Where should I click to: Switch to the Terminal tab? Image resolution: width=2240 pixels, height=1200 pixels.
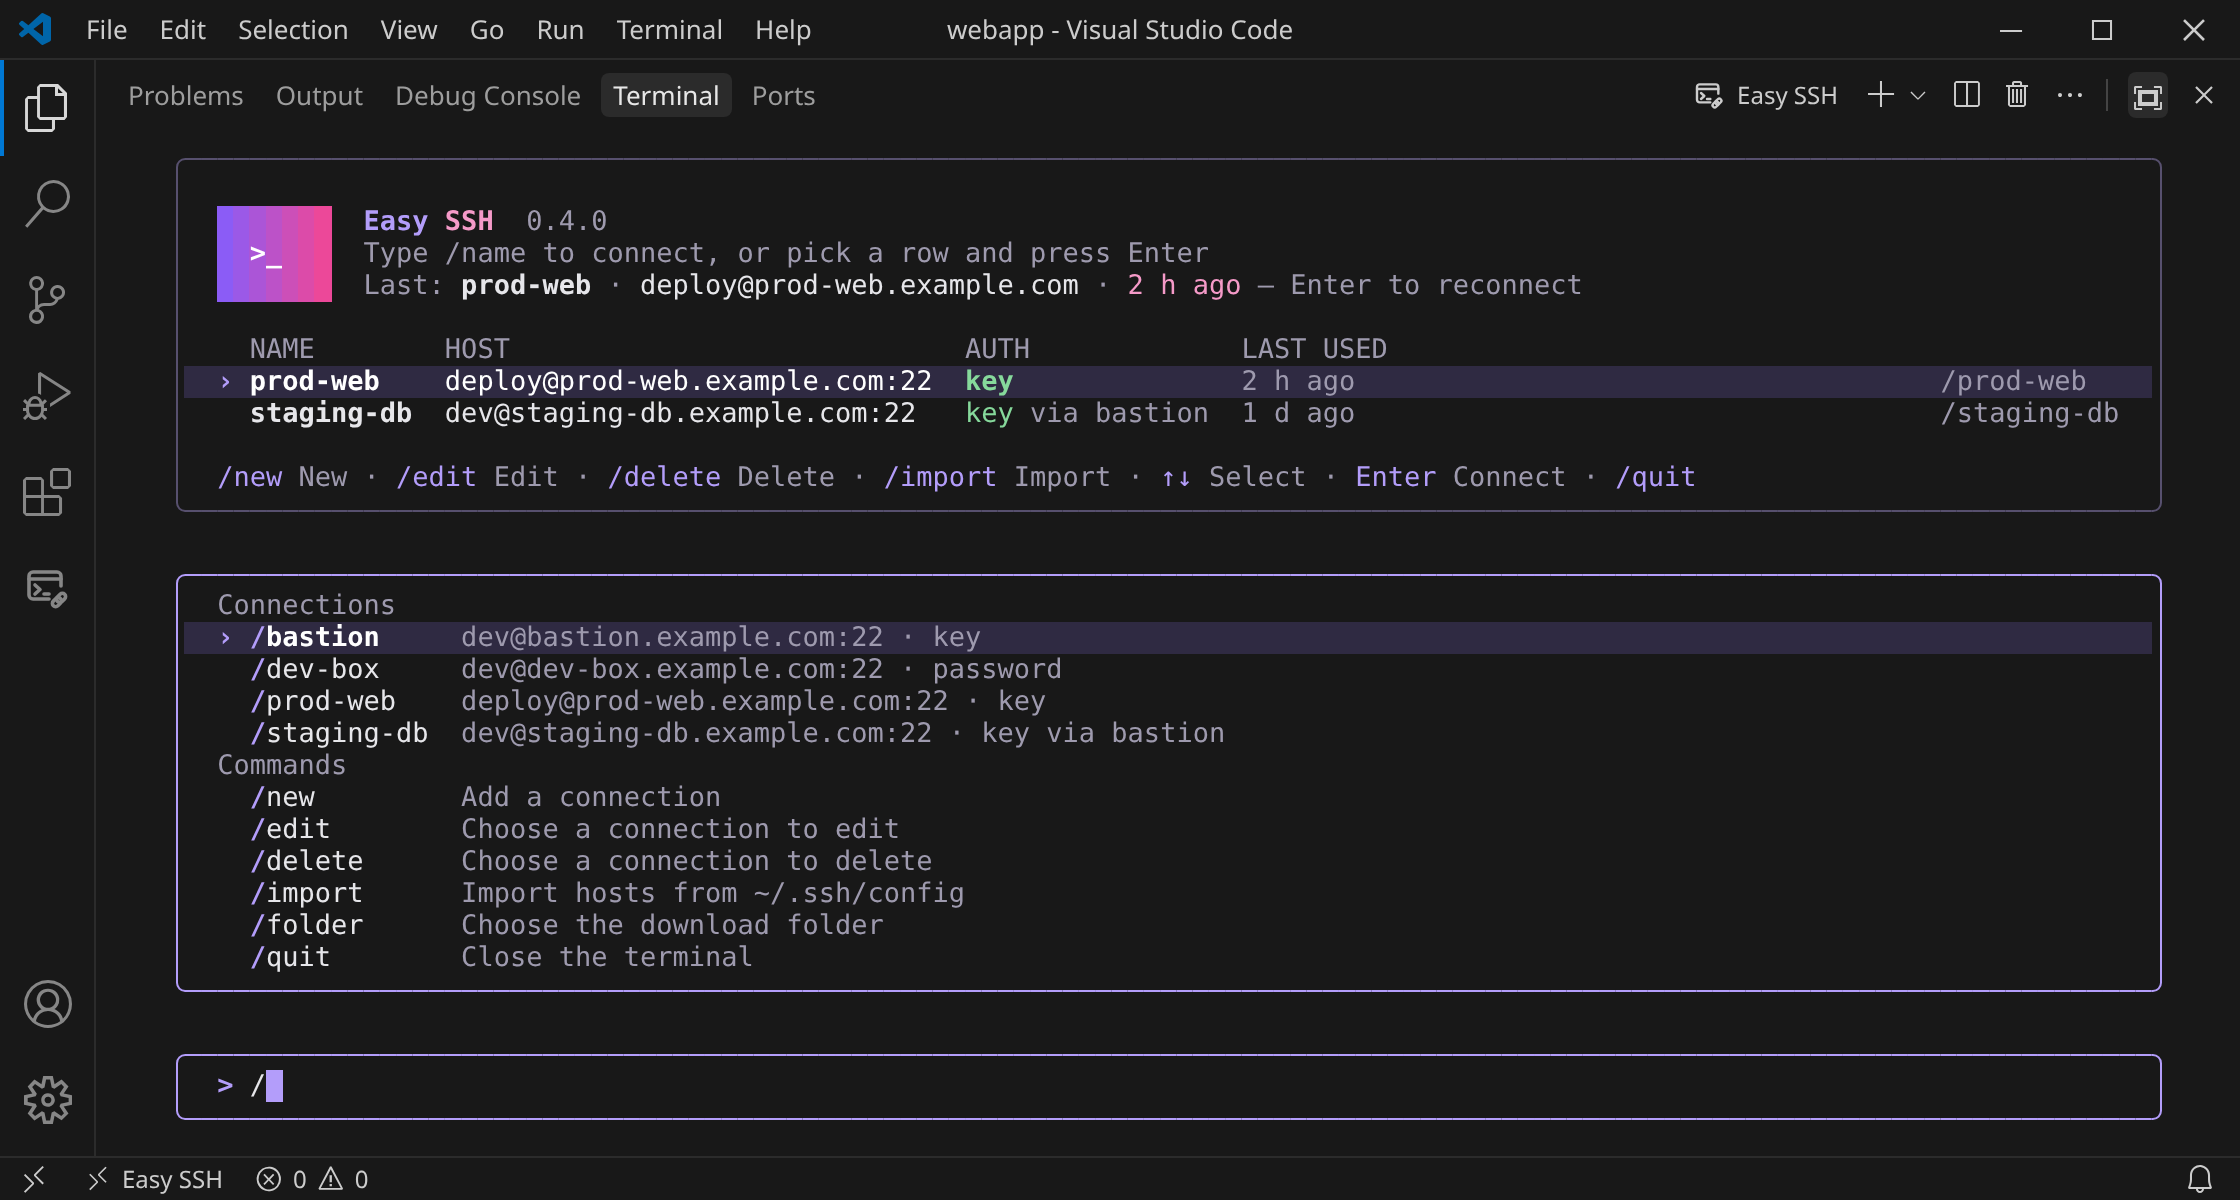pyautogui.click(x=666, y=95)
